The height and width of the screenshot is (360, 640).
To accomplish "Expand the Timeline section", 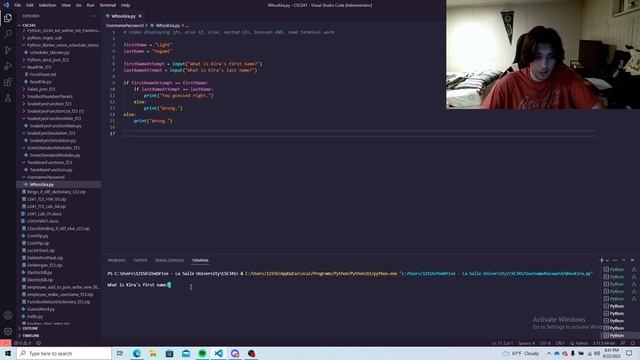I will coord(31,336).
